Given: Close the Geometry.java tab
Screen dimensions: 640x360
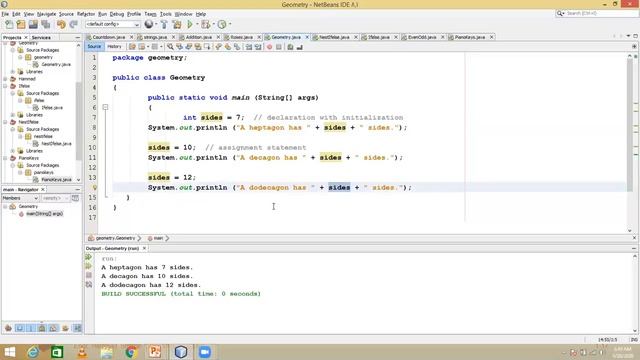Looking at the screenshot, I should click(307, 37).
